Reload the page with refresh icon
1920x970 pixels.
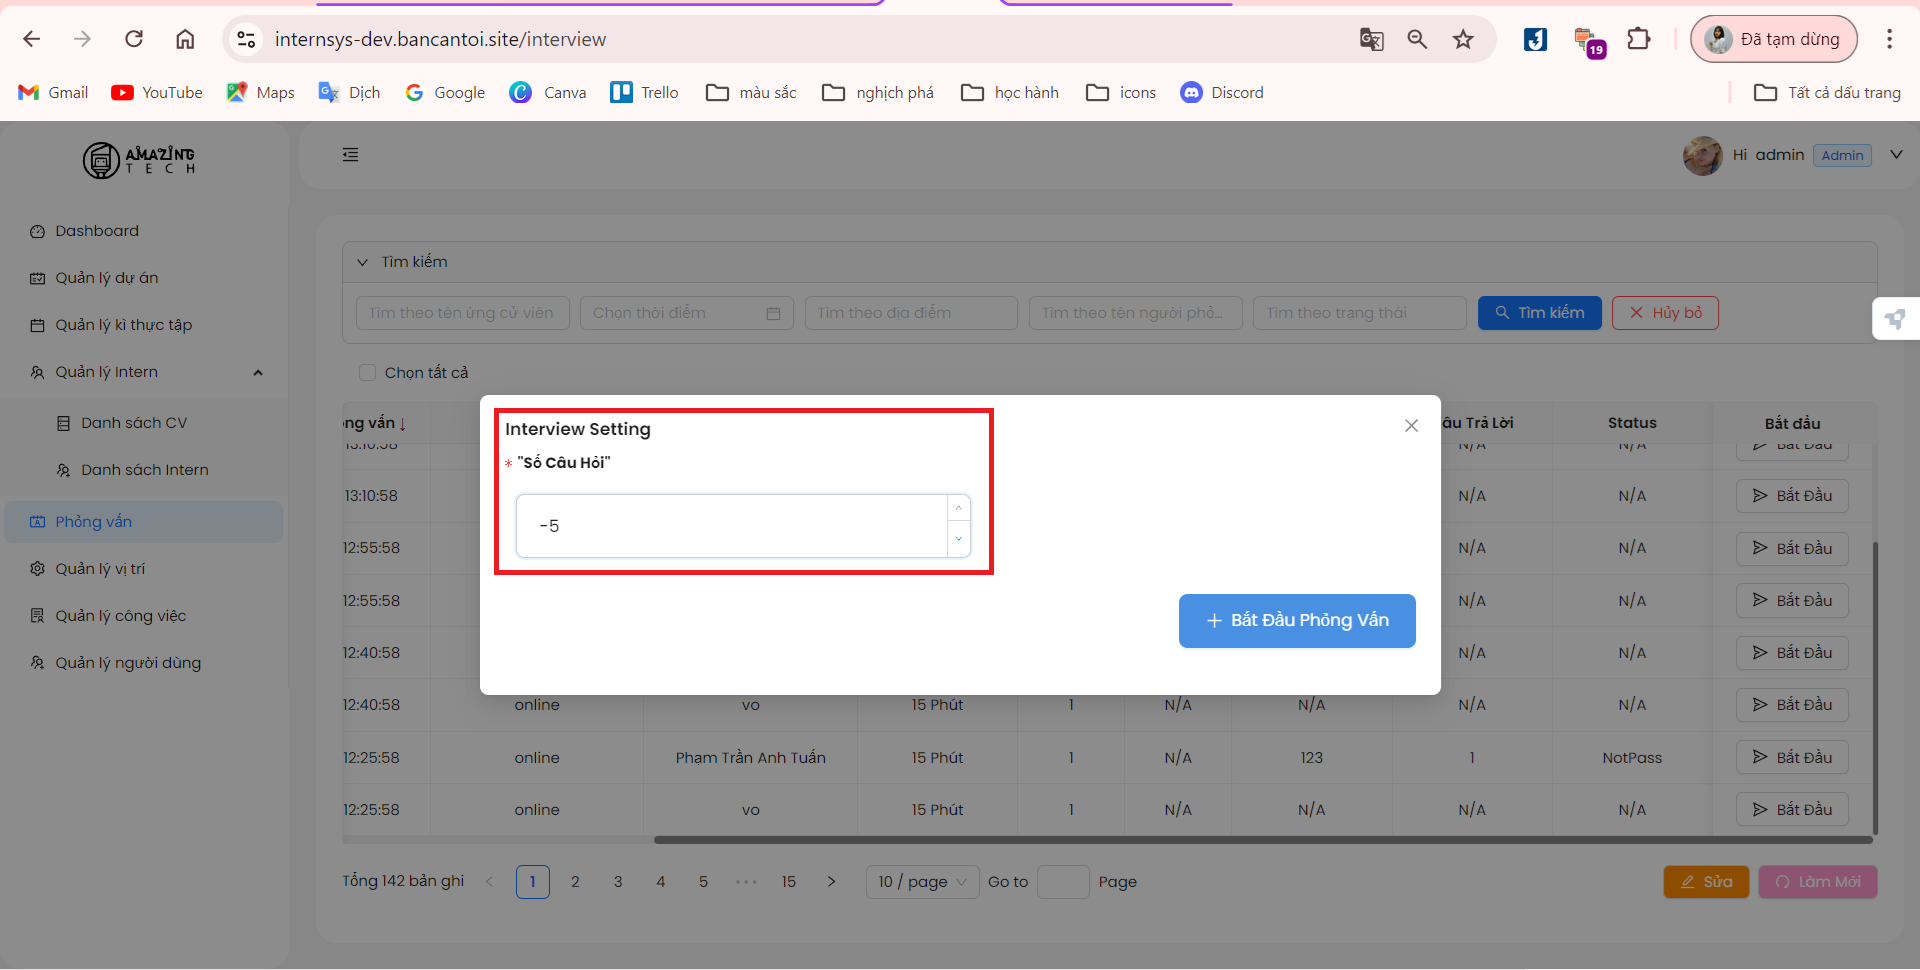(134, 39)
